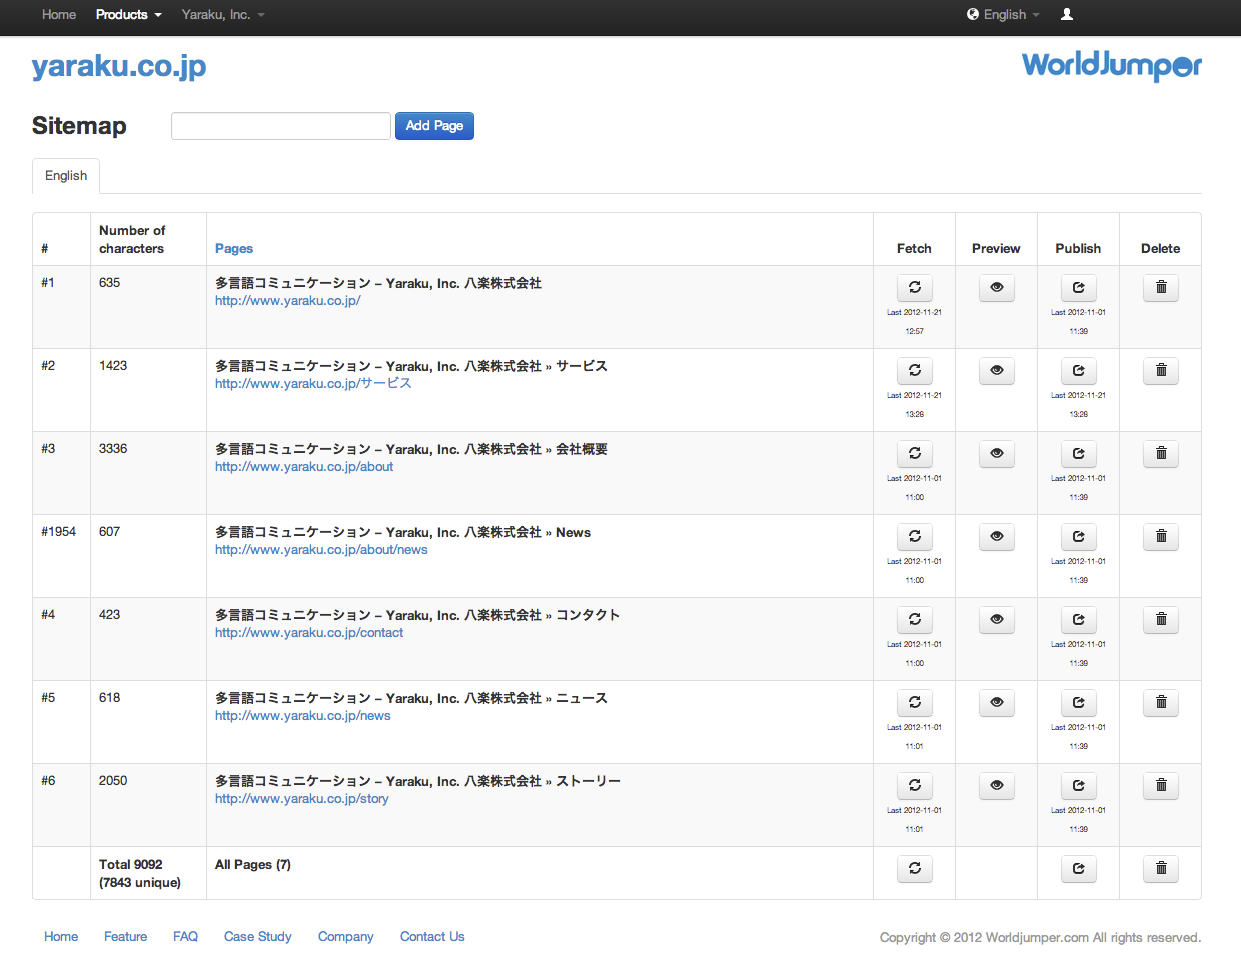Delete the news page row #5
Viewport: 1241px width, 955px height.
click(1160, 702)
